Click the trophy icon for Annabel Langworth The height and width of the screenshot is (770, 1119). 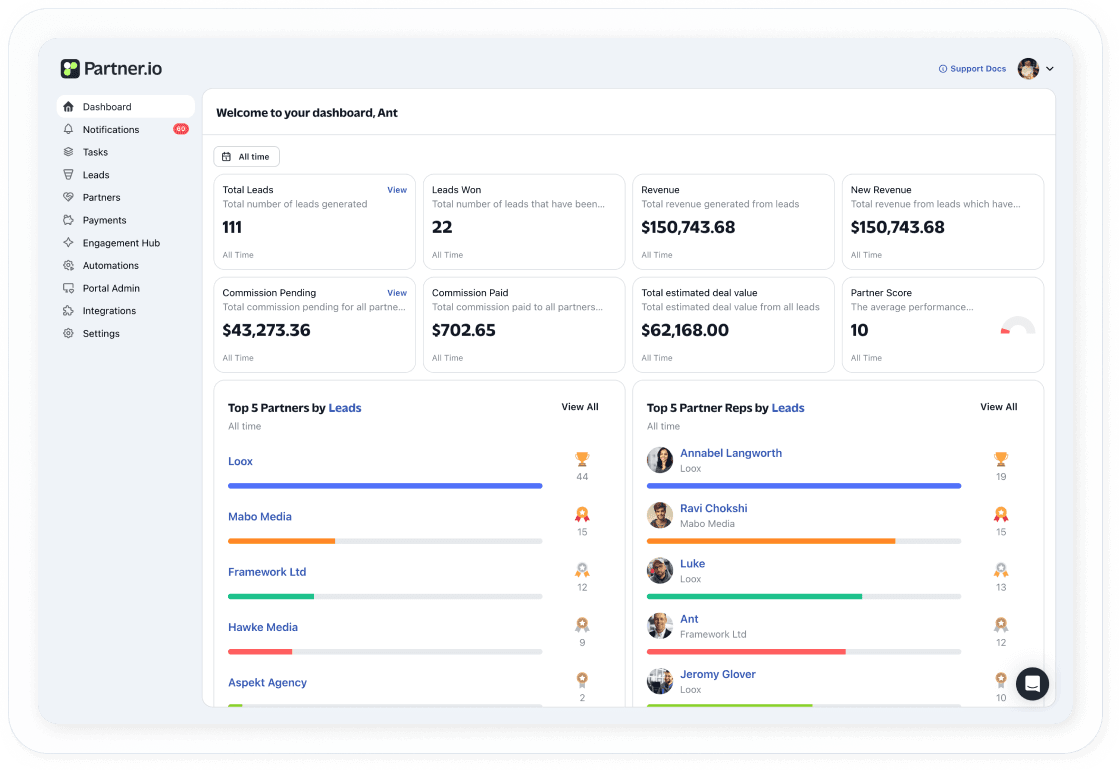(x=1001, y=459)
